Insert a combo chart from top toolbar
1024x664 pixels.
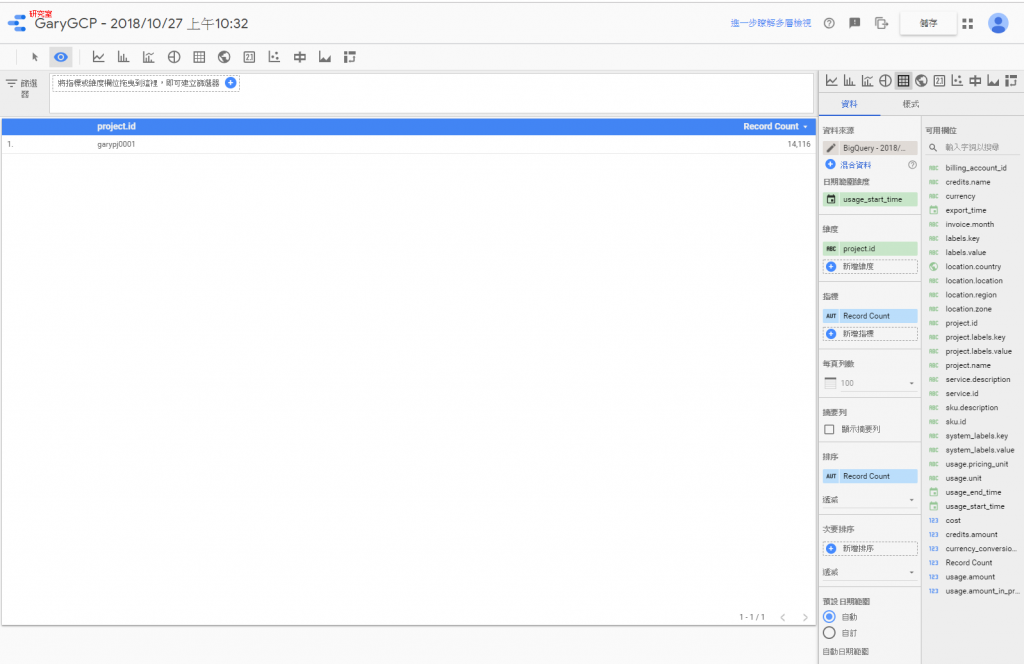149,57
